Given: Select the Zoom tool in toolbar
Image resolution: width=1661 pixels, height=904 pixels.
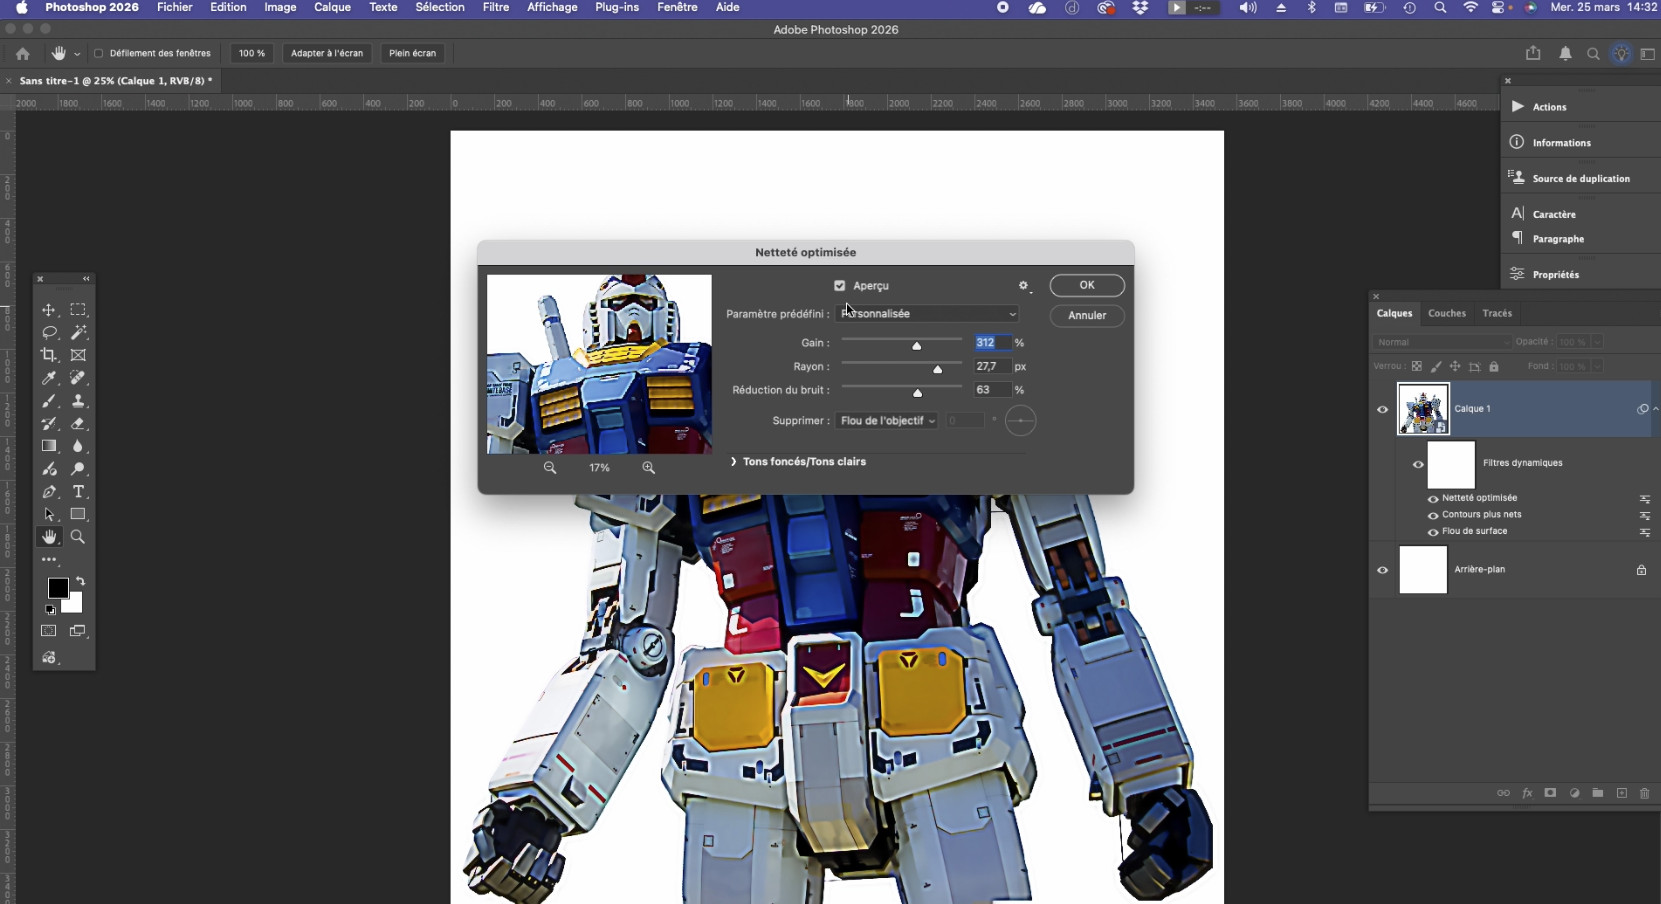Looking at the screenshot, I should 78,537.
